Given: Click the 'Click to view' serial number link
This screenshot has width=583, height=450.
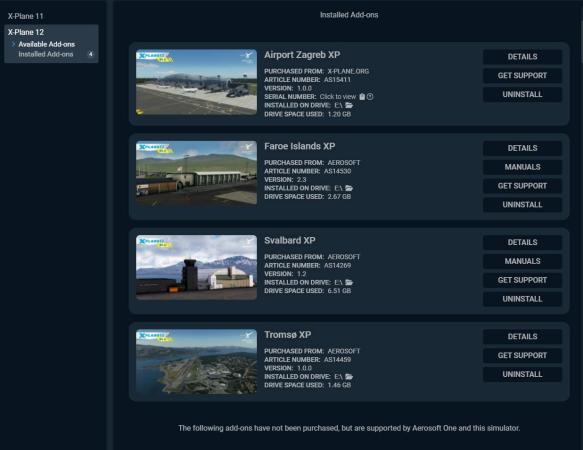Looking at the screenshot, I should pyautogui.click(x=338, y=97).
